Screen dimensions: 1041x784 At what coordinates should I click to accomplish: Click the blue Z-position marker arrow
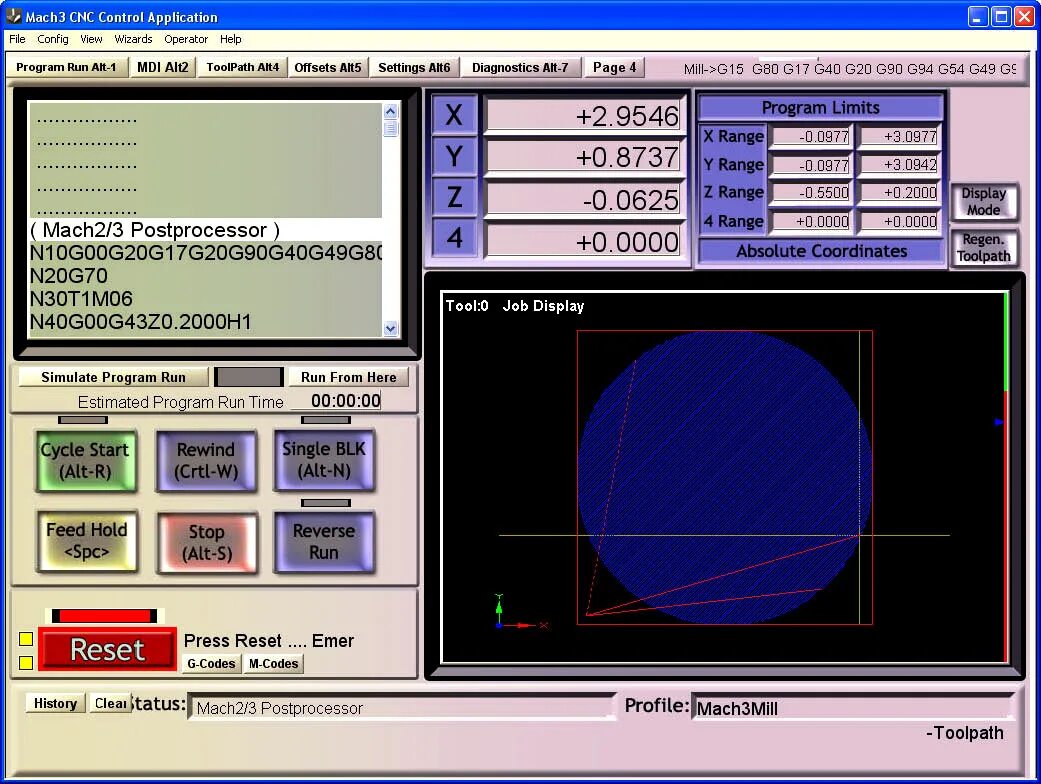(999, 422)
